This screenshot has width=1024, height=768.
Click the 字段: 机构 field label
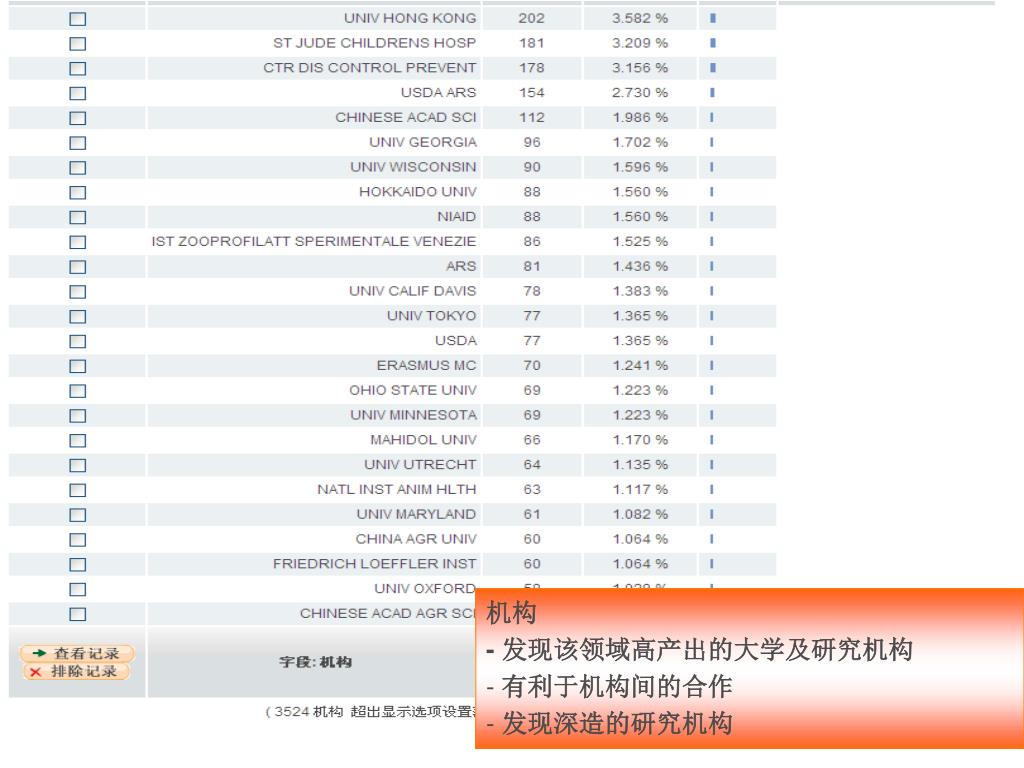pos(315,662)
